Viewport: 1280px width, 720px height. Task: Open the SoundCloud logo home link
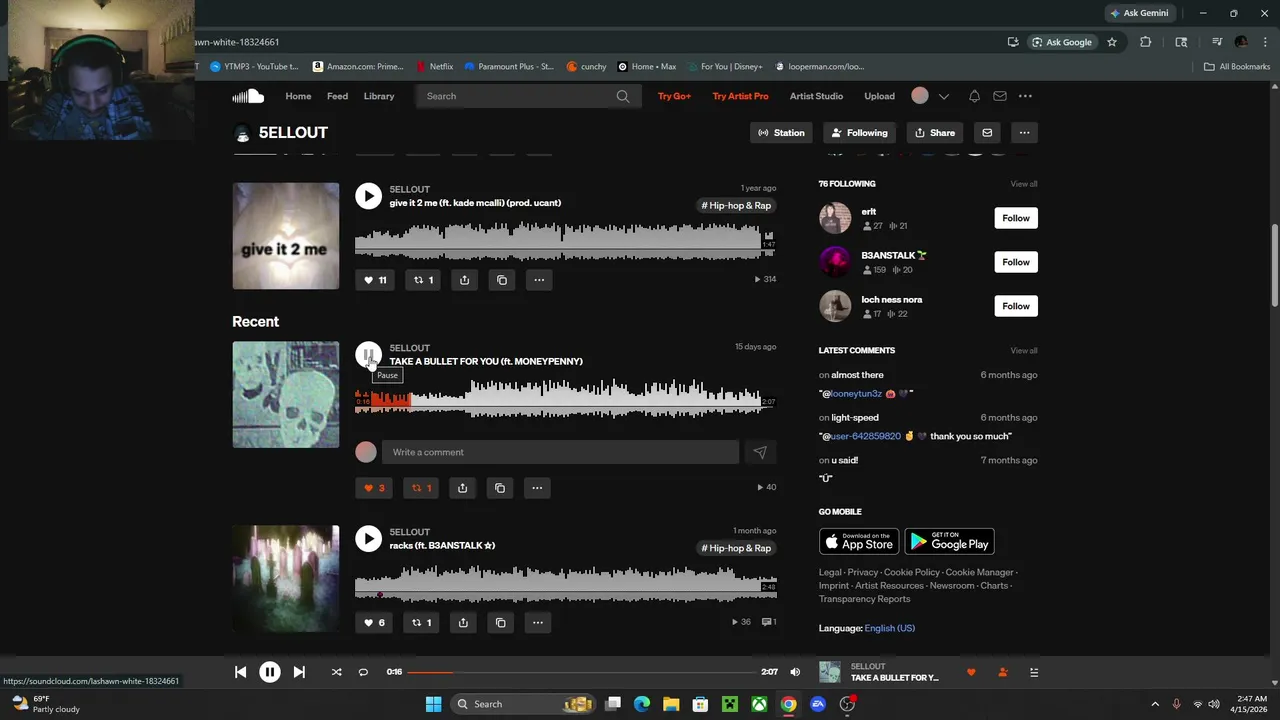tap(248, 96)
